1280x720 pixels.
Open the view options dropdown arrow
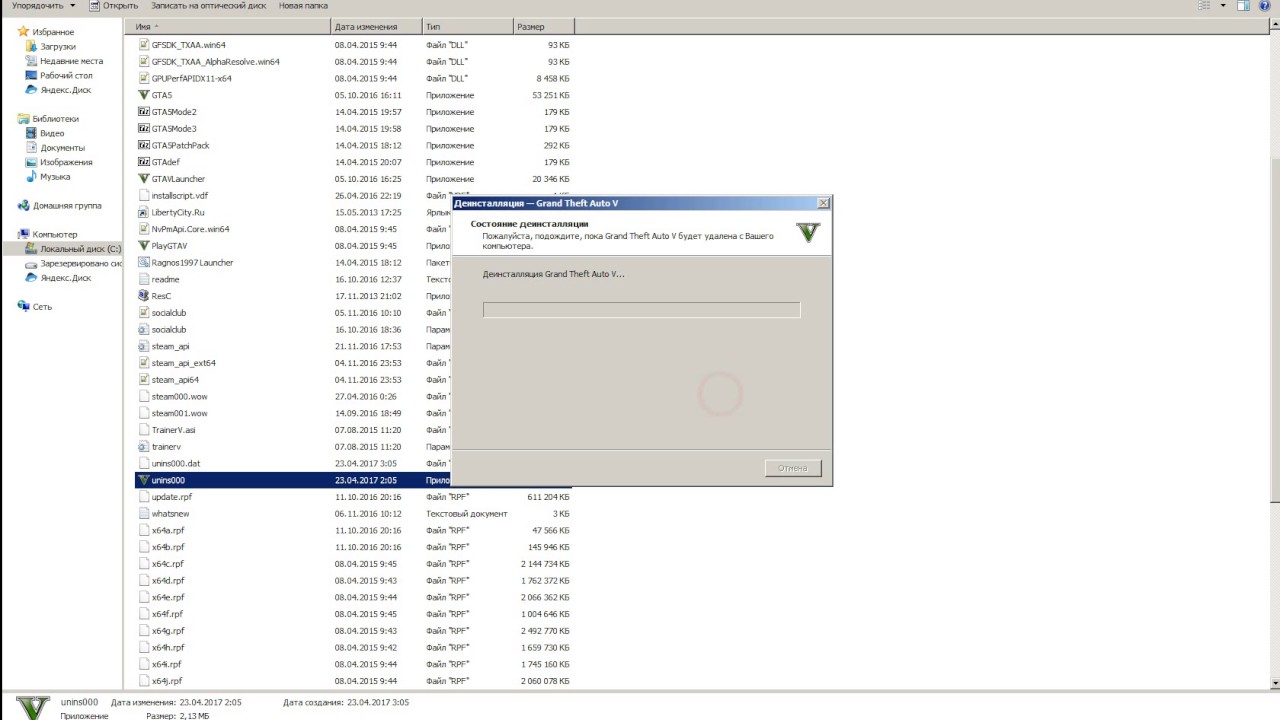(1222, 6)
